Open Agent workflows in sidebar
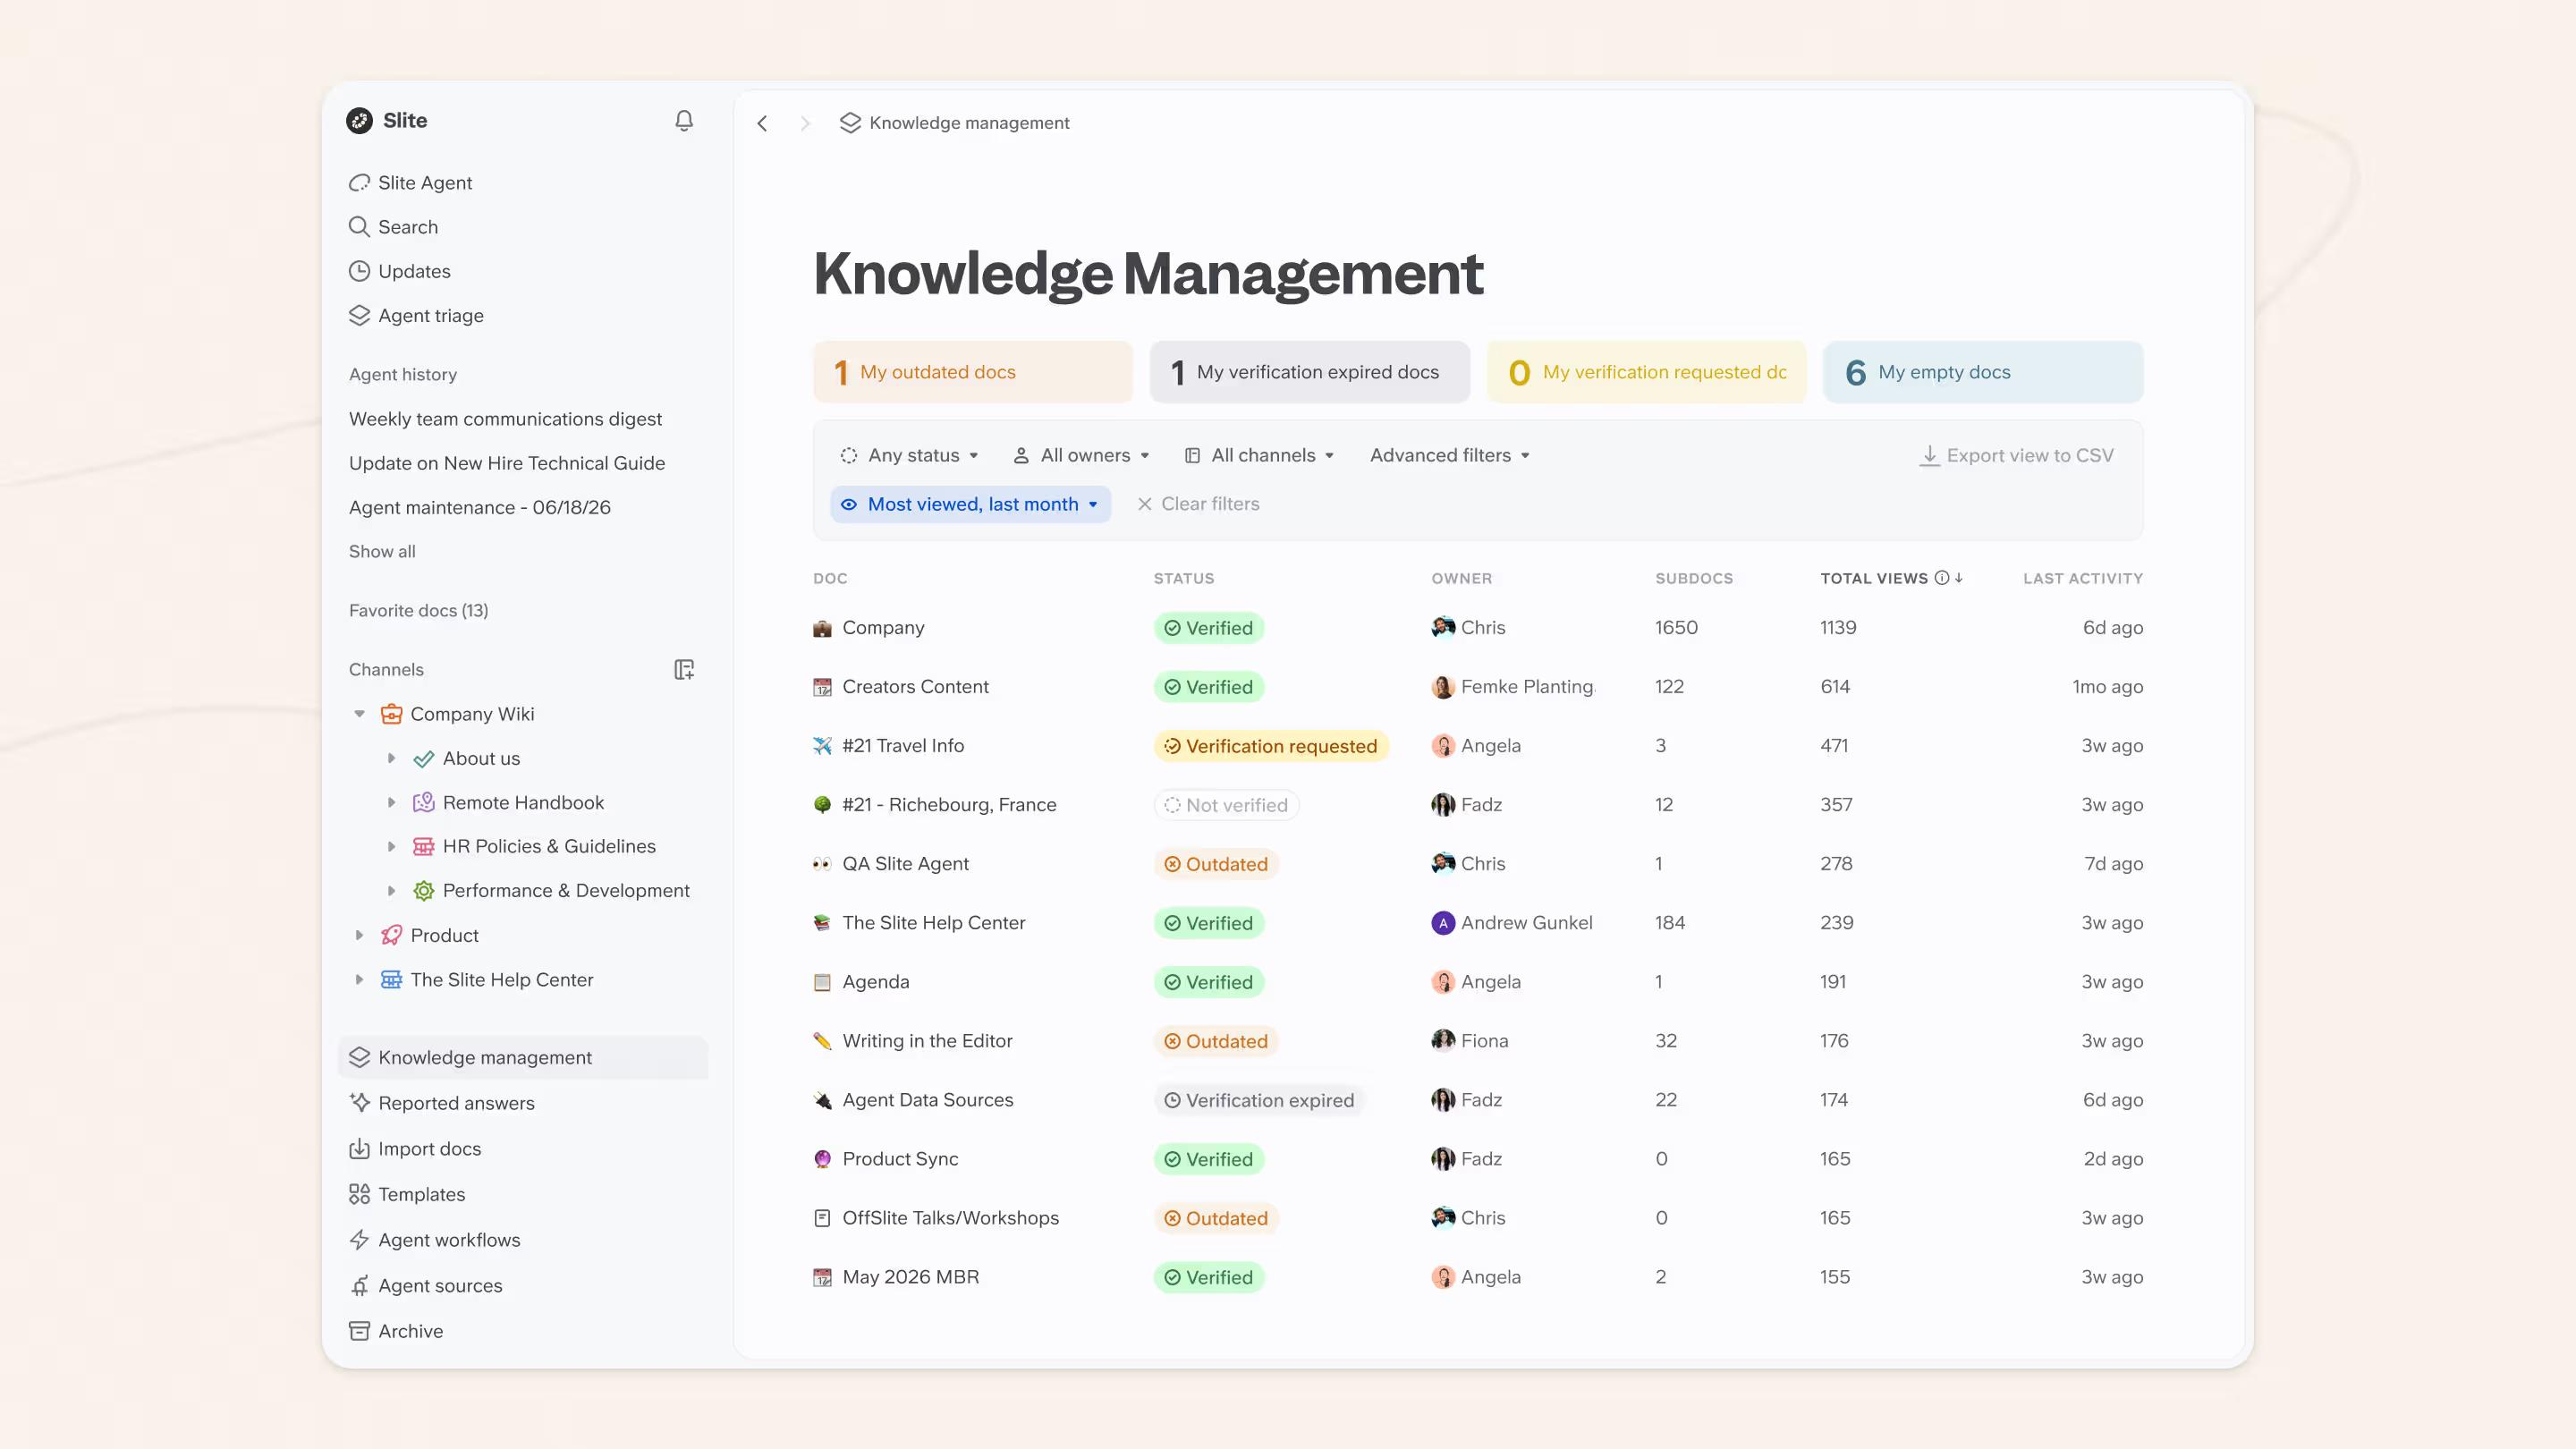Screen dimensions: 2576x1449 click(434, 1240)
